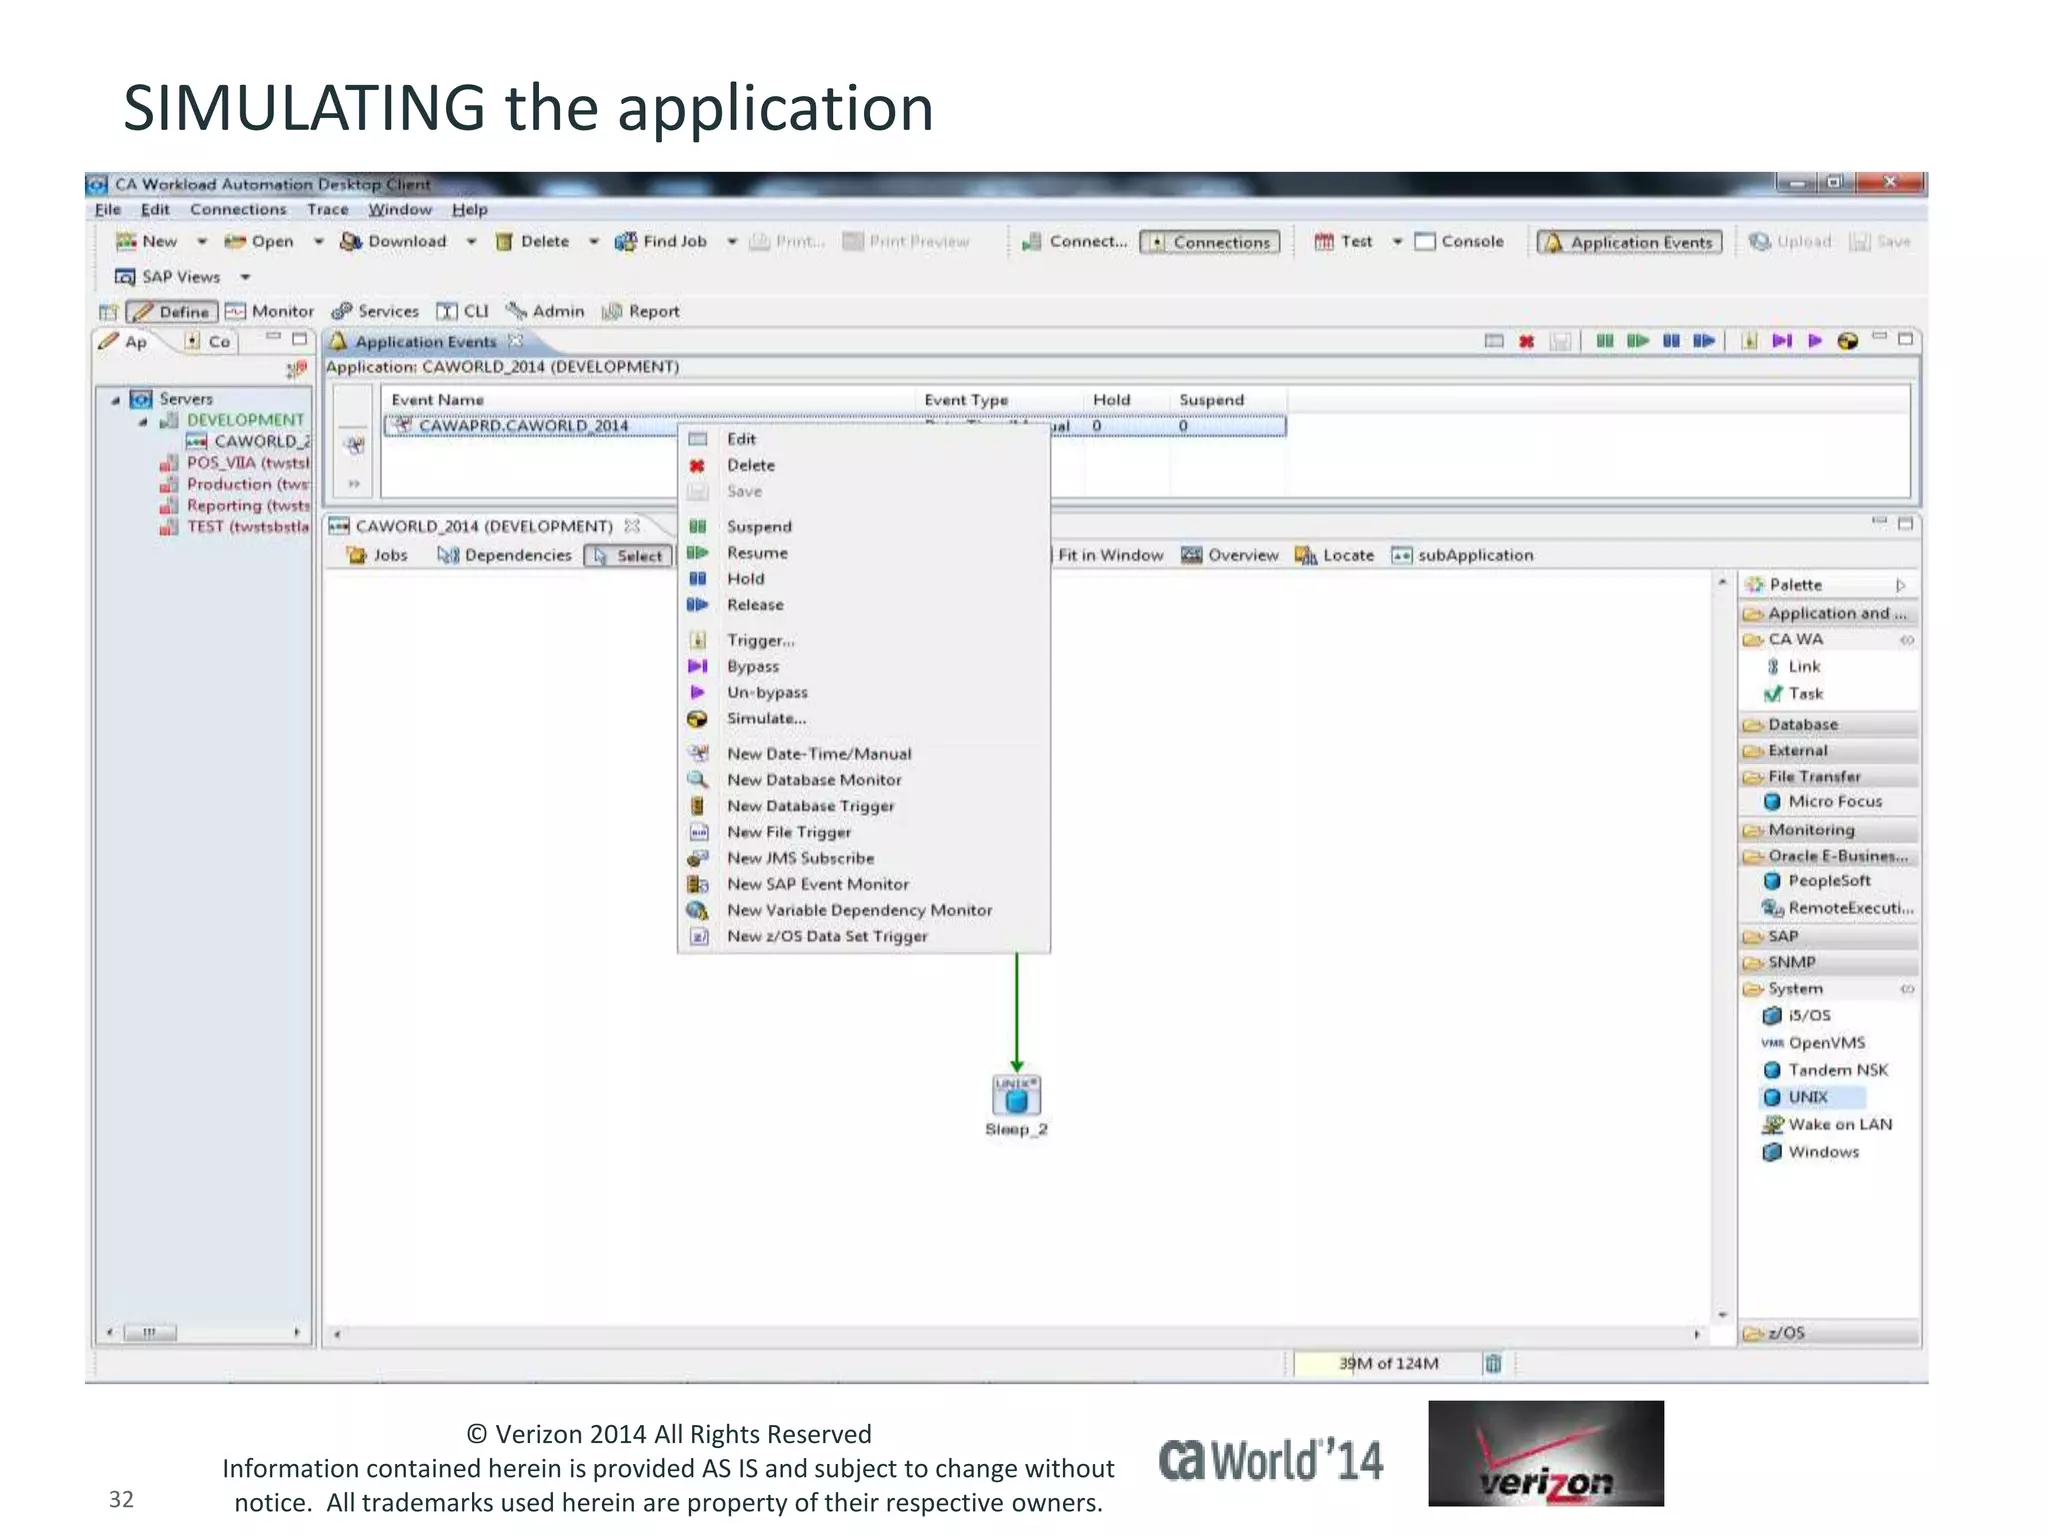Collapse the DEVELOPMENT server node

click(x=143, y=422)
